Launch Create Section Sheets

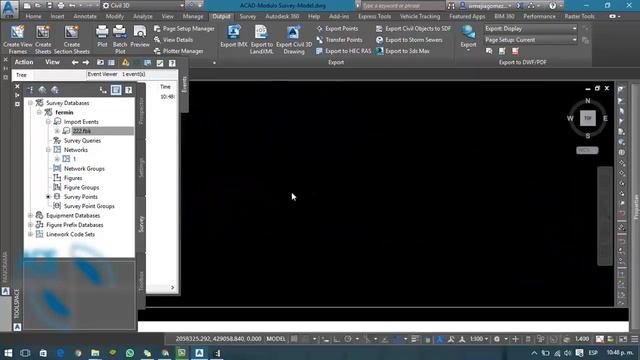[x=71, y=33]
